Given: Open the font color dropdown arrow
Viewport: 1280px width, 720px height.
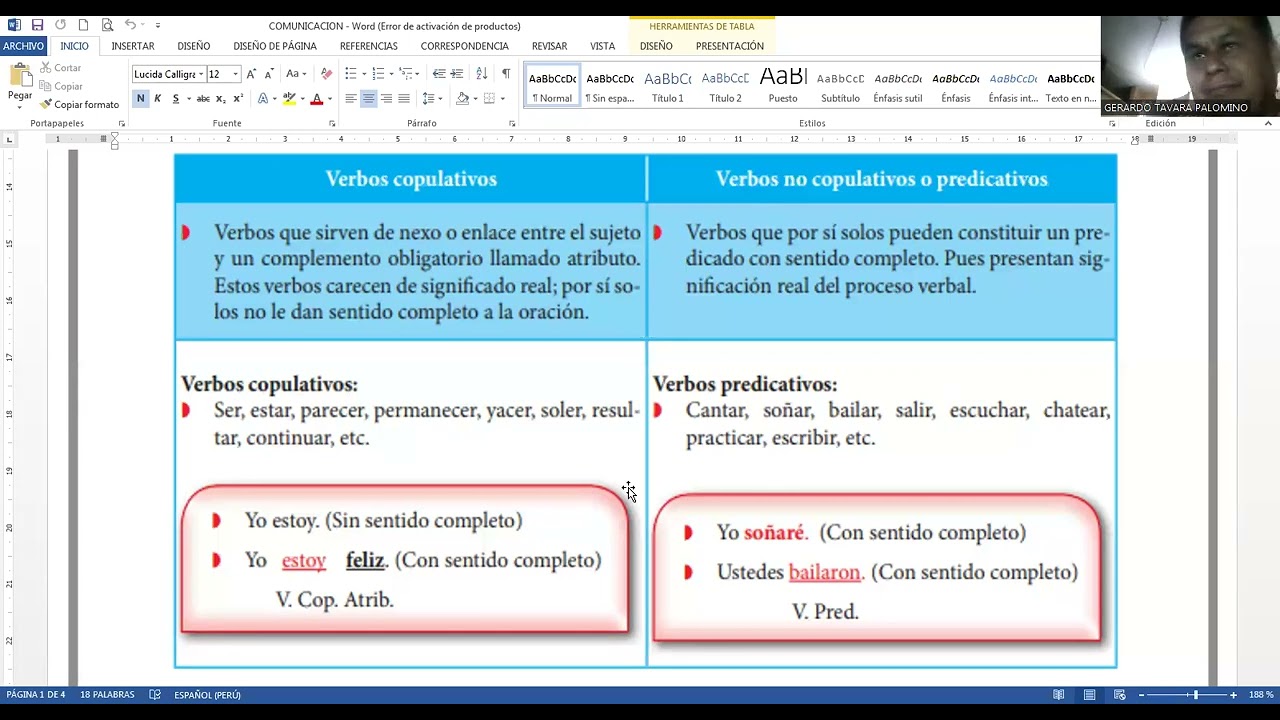Looking at the screenshot, I should click(329, 99).
